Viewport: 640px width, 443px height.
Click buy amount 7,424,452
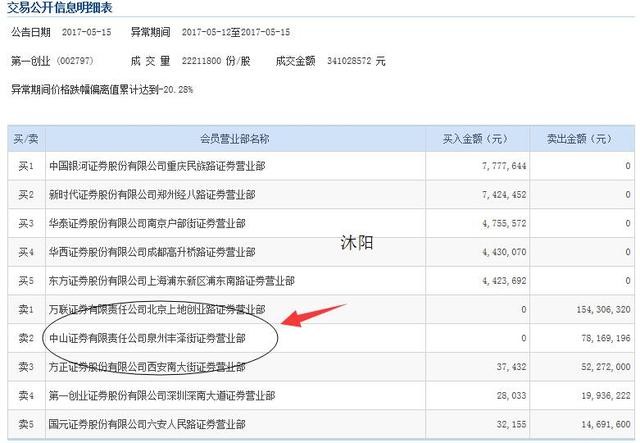coord(504,195)
